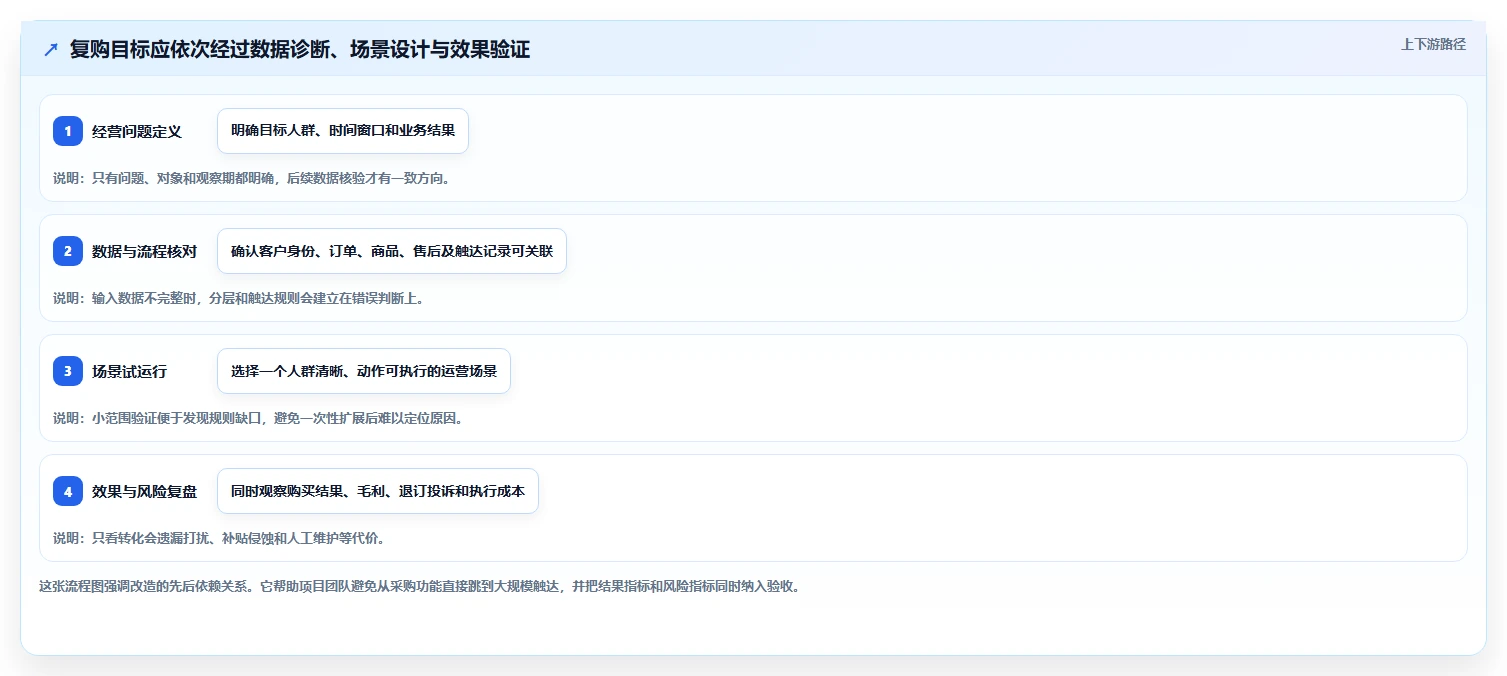Click the note 只有问题、对象和观察期都明确
Viewport: 1507px width, 676px height.
point(251,178)
